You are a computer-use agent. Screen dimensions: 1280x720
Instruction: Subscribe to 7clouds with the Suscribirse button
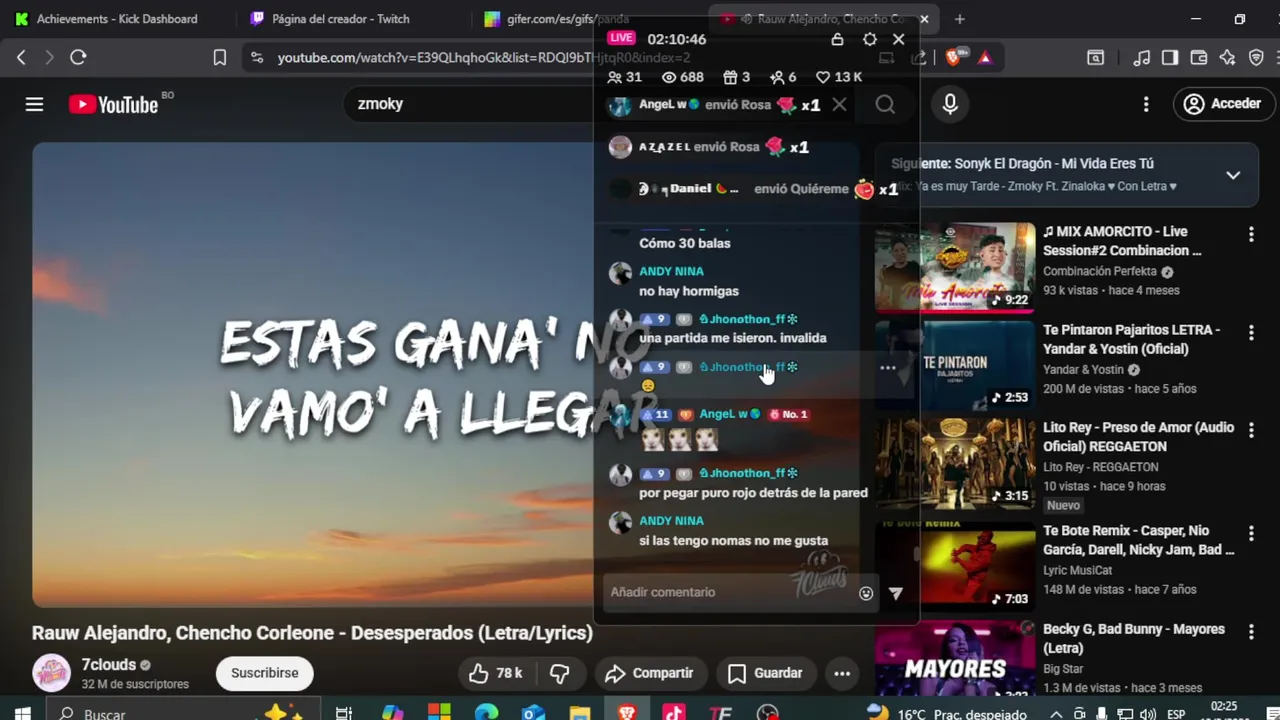point(264,673)
